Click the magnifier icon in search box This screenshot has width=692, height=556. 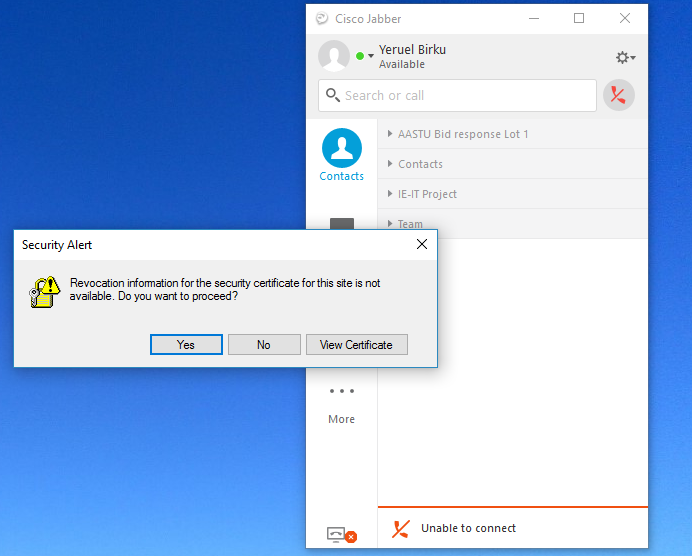click(x=332, y=95)
